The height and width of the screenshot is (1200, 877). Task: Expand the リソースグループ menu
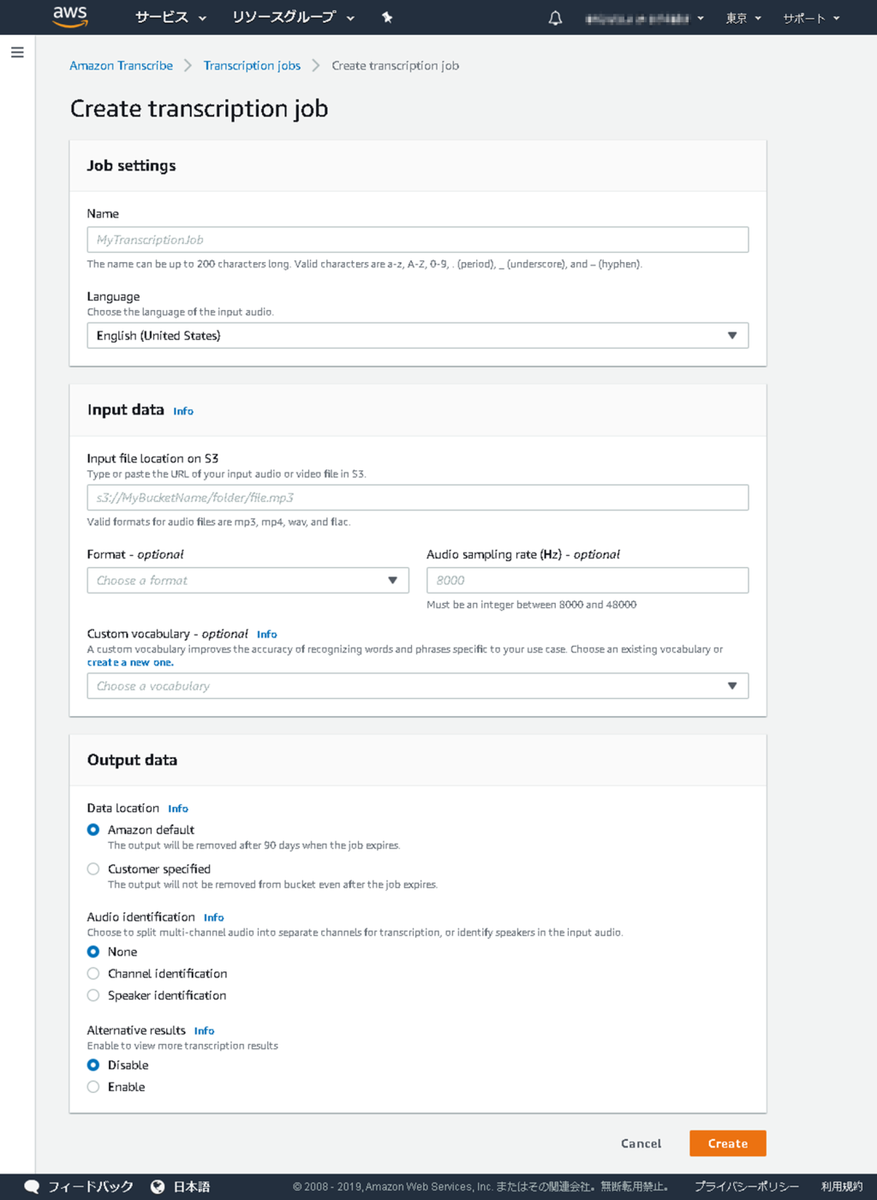tap(293, 18)
